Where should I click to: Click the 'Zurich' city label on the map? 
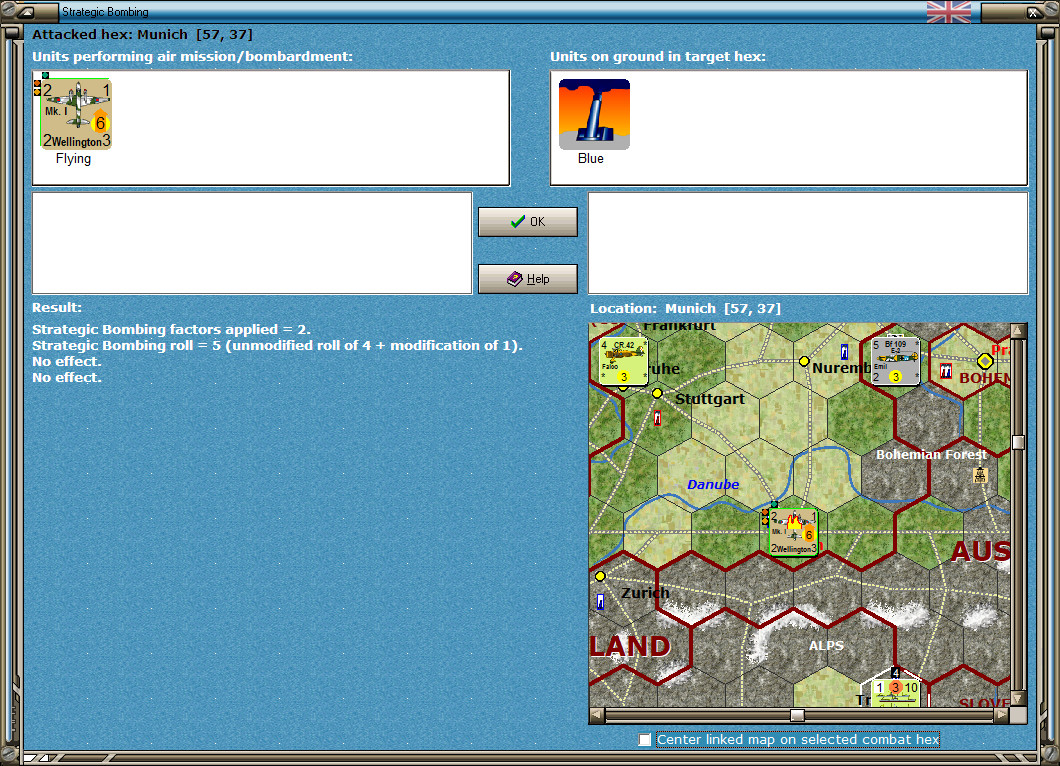coord(646,593)
